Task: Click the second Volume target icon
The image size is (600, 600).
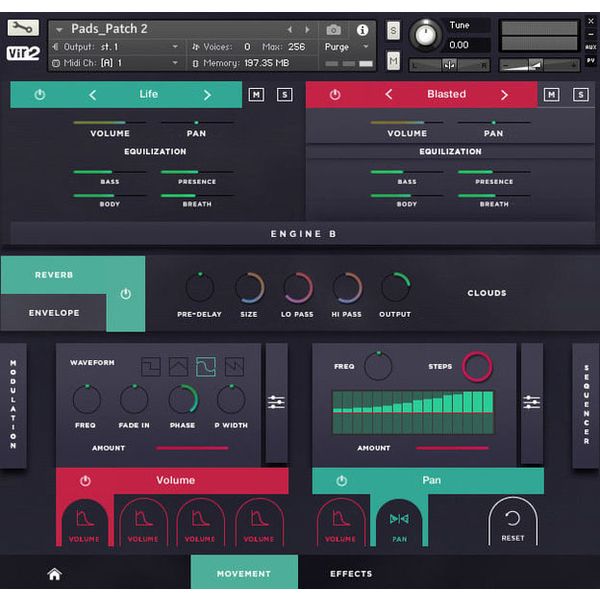Action: [x=143, y=523]
